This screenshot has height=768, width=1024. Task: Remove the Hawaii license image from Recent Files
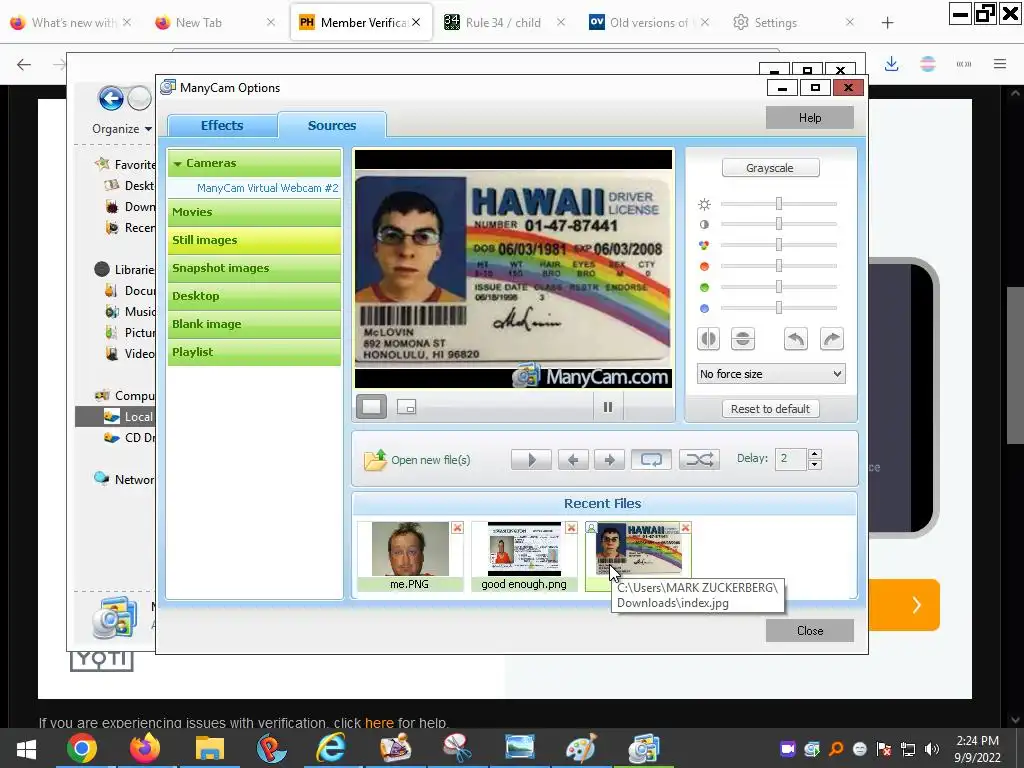pos(685,528)
